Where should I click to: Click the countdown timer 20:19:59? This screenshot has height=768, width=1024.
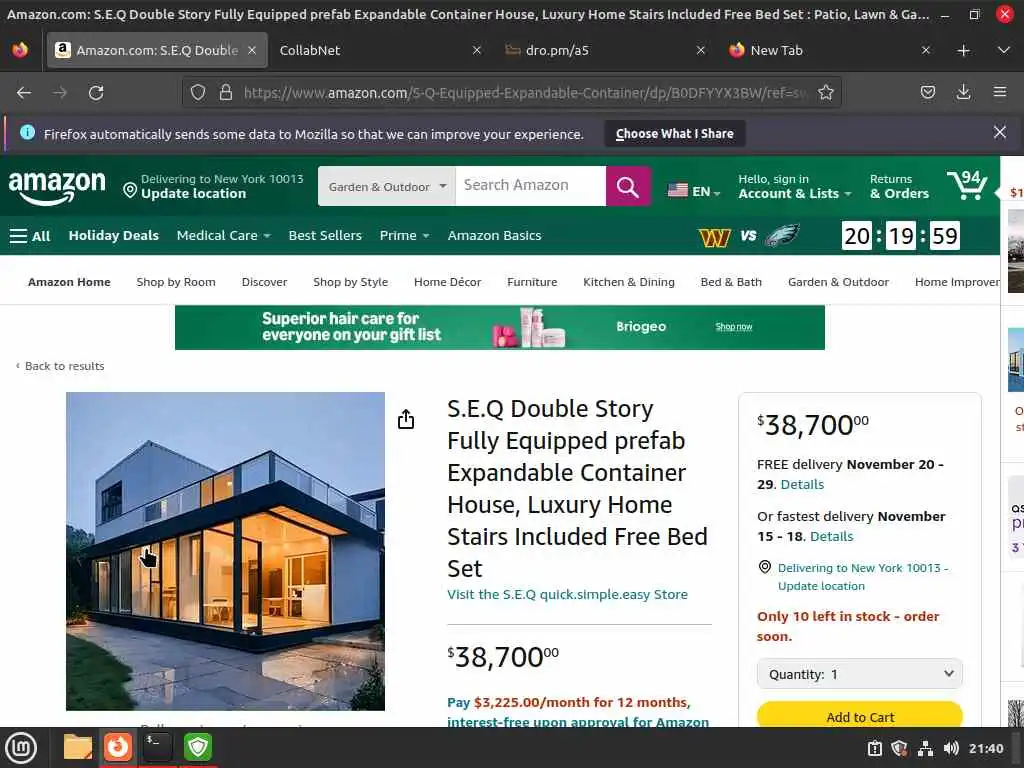[901, 236]
